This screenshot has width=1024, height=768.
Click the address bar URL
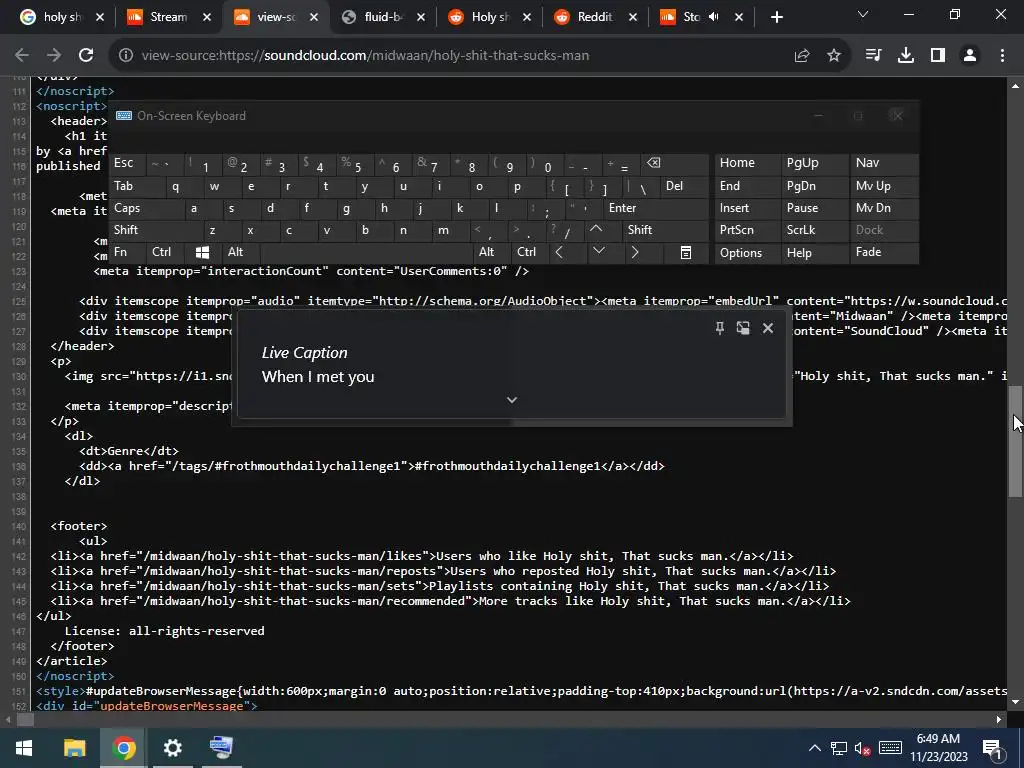[366, 56]
